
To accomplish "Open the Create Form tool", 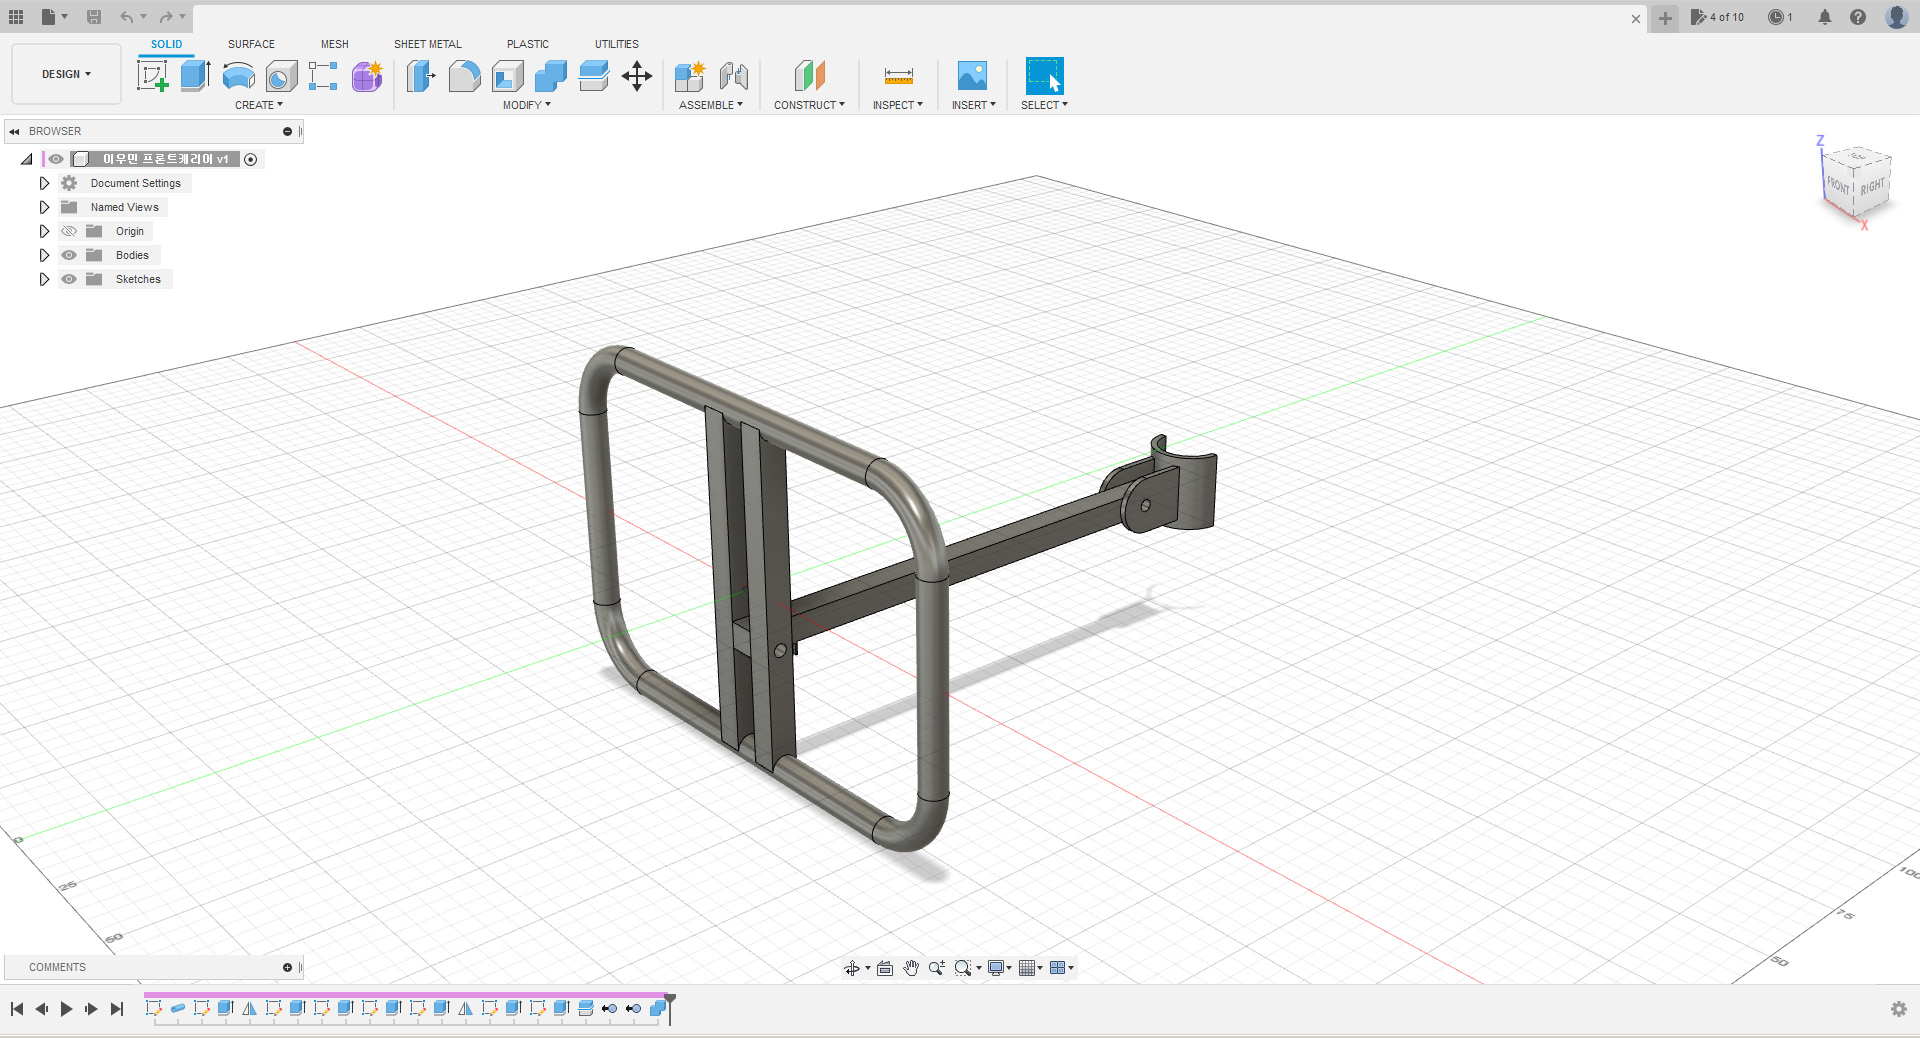I will point(367,76).
